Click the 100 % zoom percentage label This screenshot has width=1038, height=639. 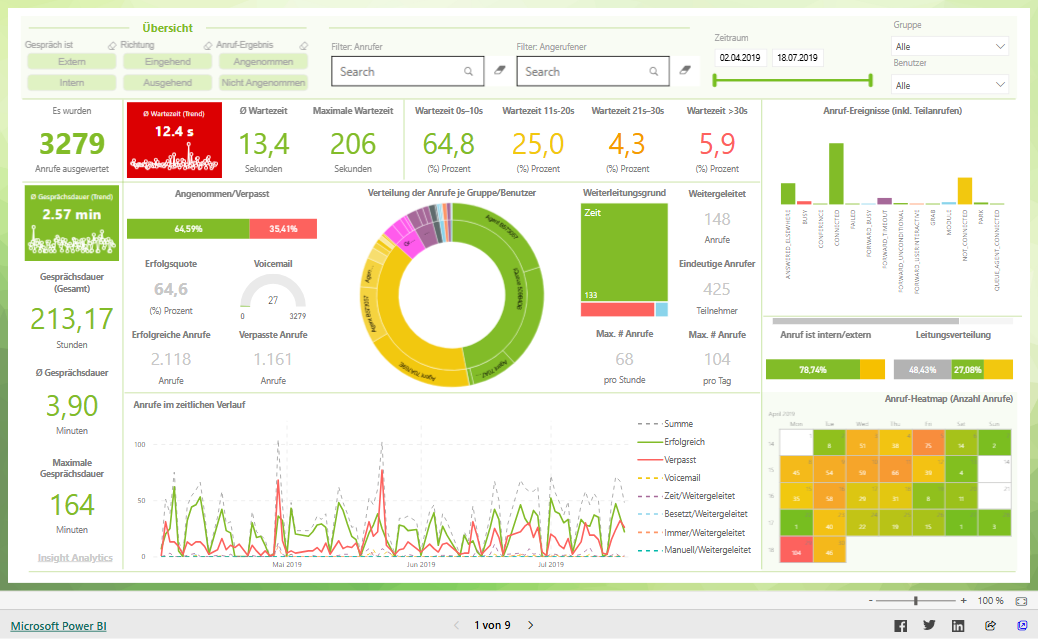point(990,601)
